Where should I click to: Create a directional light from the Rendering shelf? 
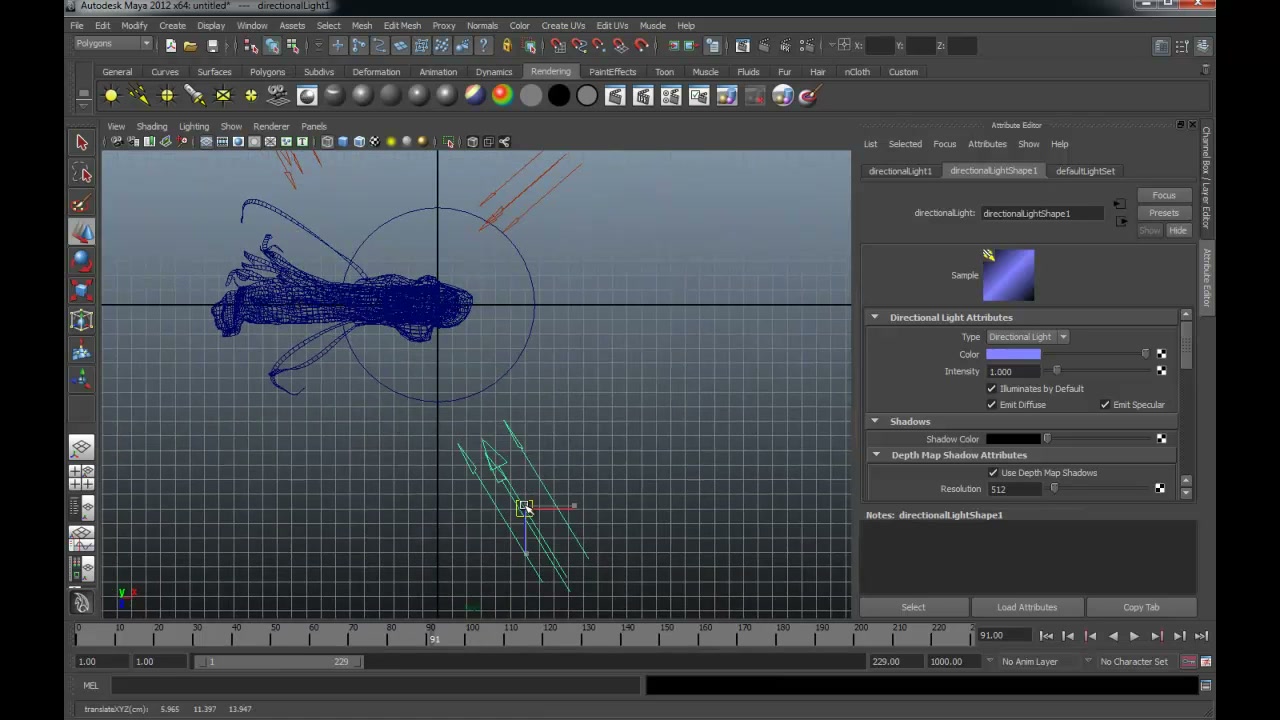click(x=139, y=96)
